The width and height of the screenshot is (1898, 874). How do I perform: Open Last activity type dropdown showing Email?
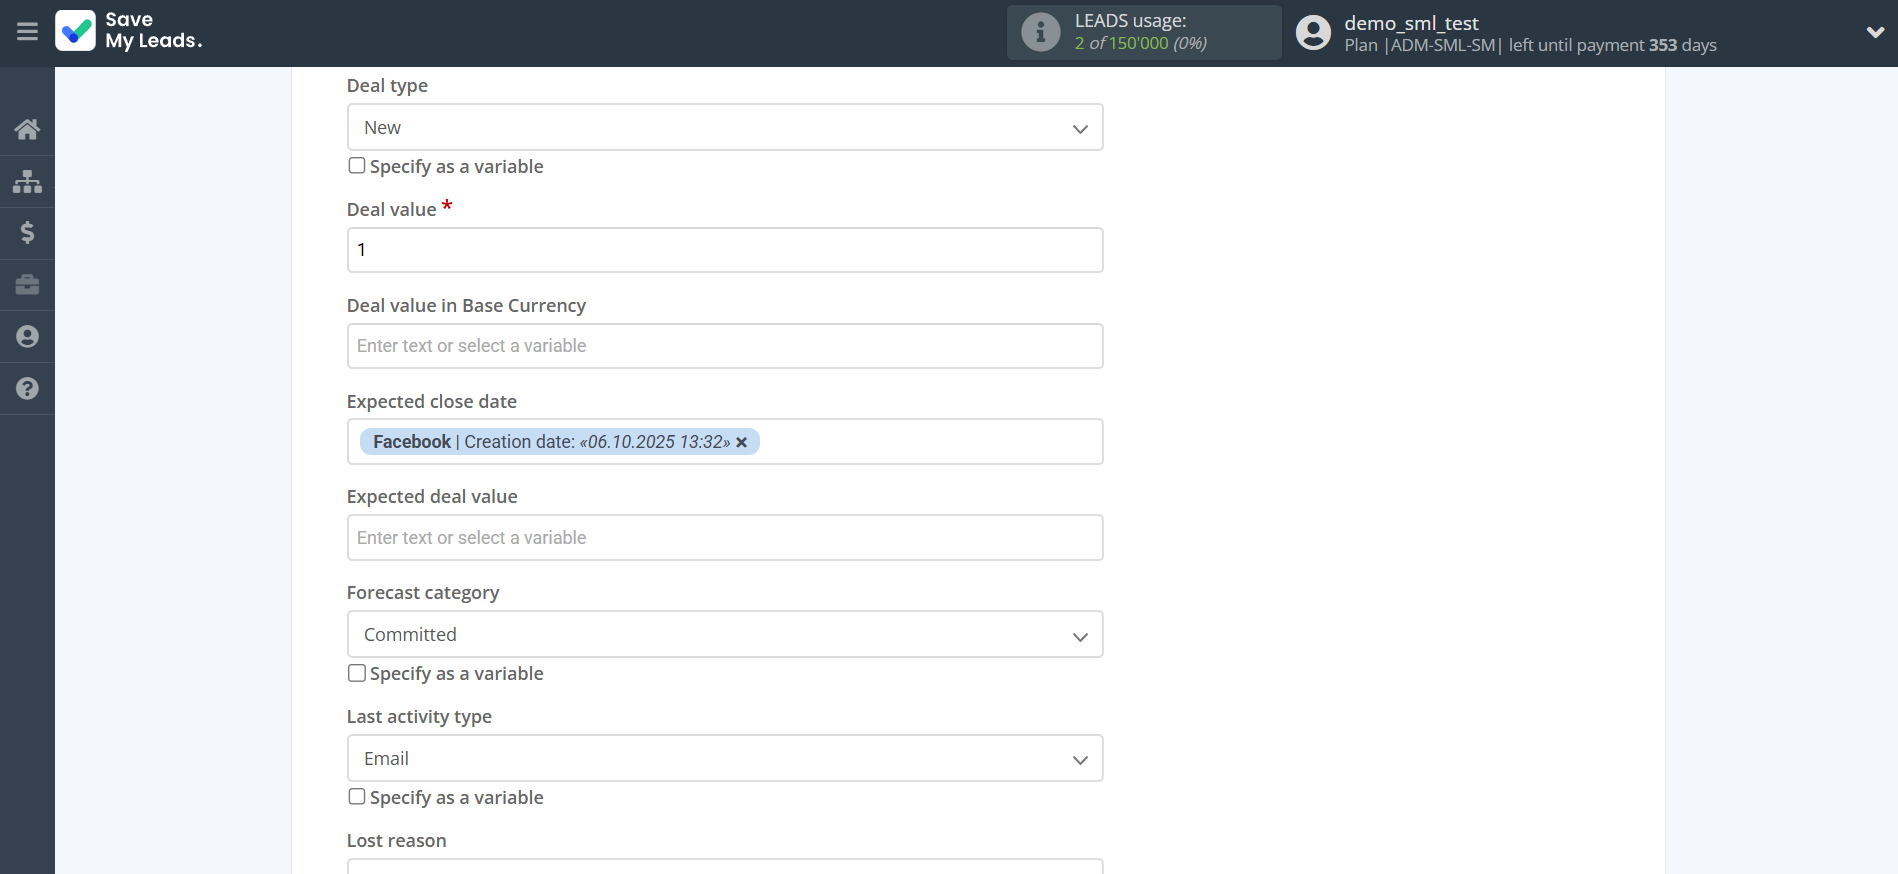(724, 759)
